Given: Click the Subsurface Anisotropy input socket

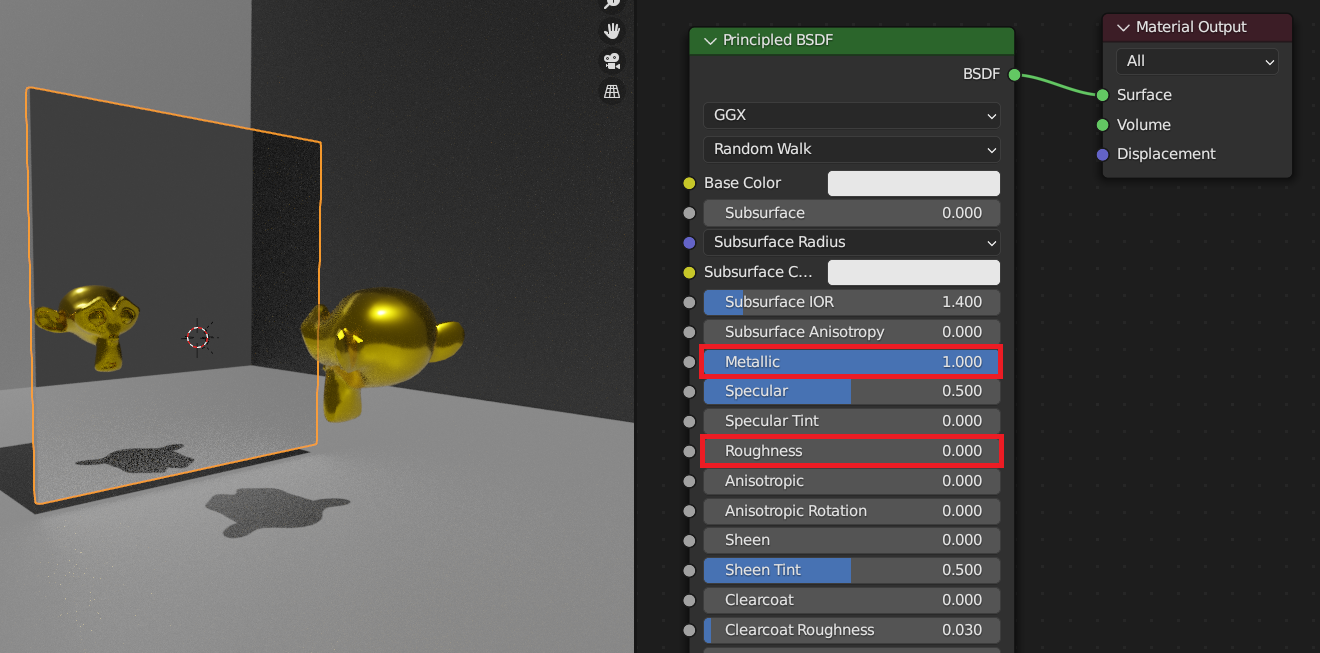Looking at the screenshot, I should click(689, 332).
